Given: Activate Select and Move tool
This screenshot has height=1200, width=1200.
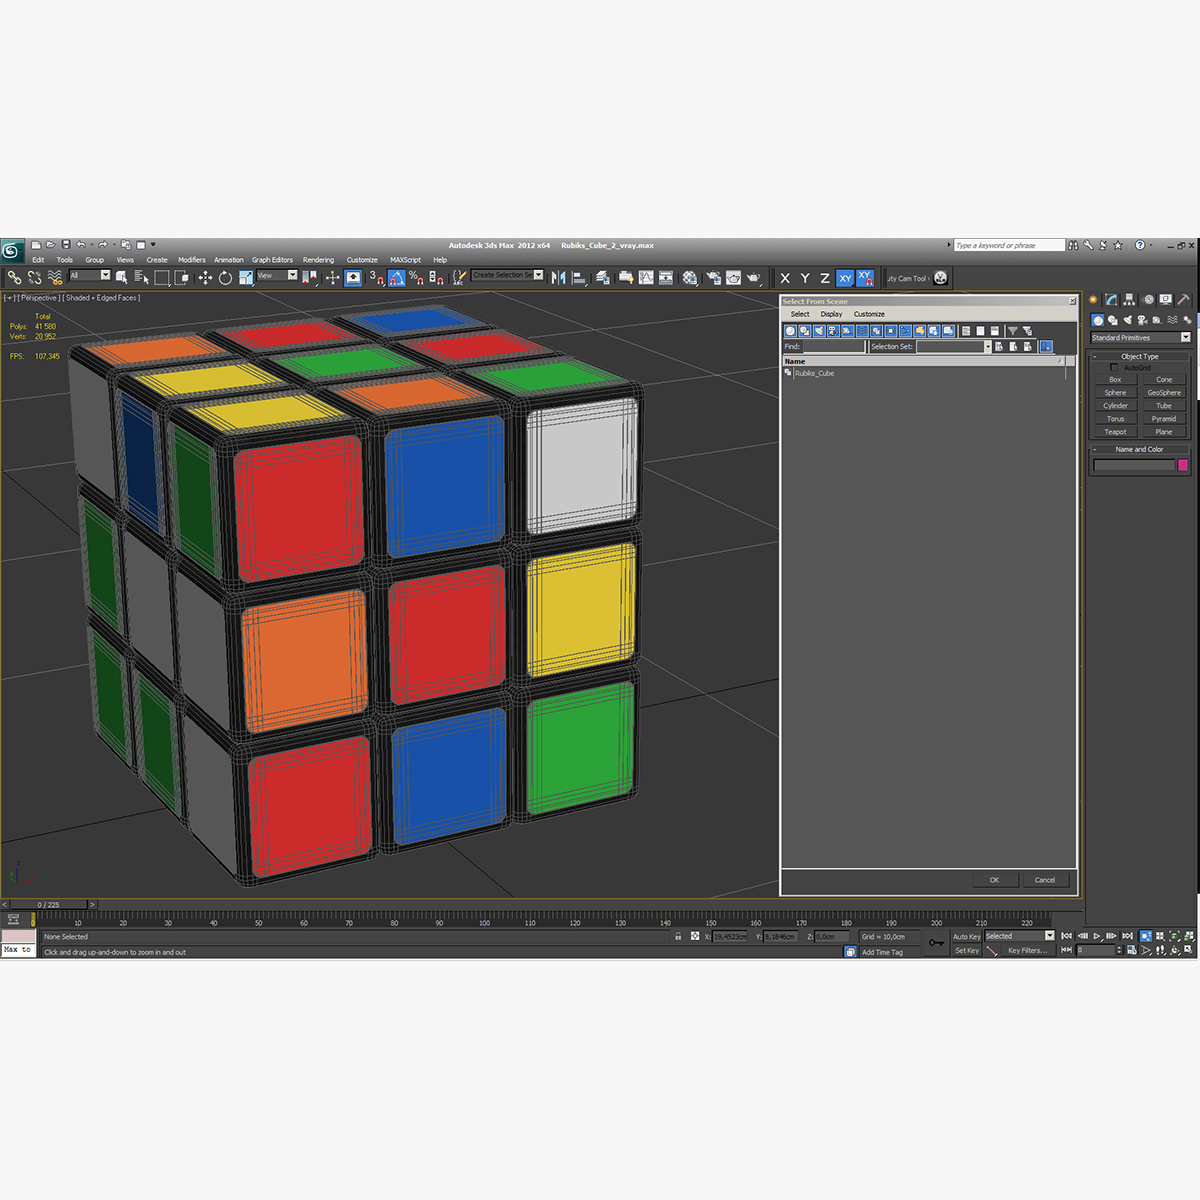Looking at the screenshot, I should 205,277.
